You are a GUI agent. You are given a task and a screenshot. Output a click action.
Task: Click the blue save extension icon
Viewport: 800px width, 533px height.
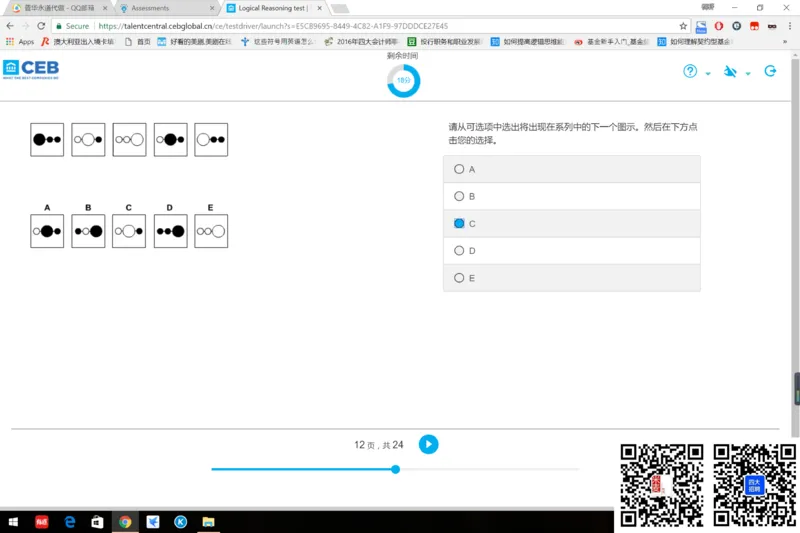pos(701,27)
